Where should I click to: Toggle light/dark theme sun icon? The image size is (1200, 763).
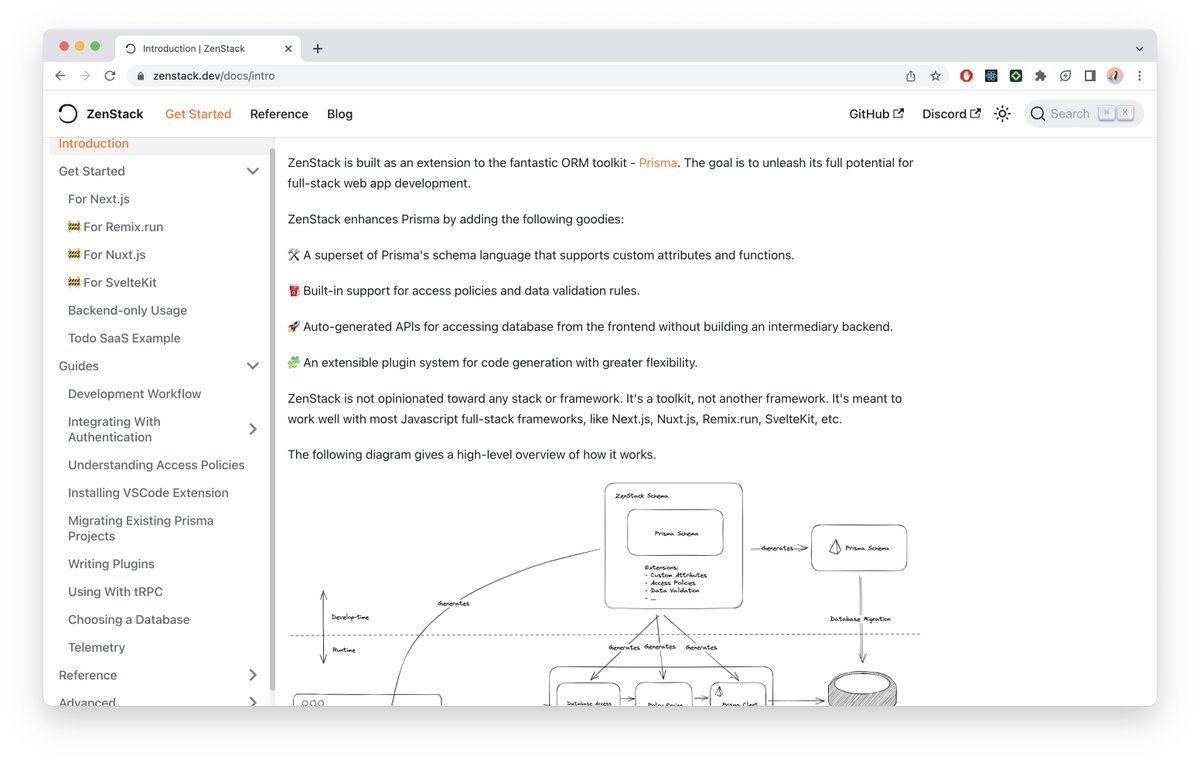[x=1002, y=114]
